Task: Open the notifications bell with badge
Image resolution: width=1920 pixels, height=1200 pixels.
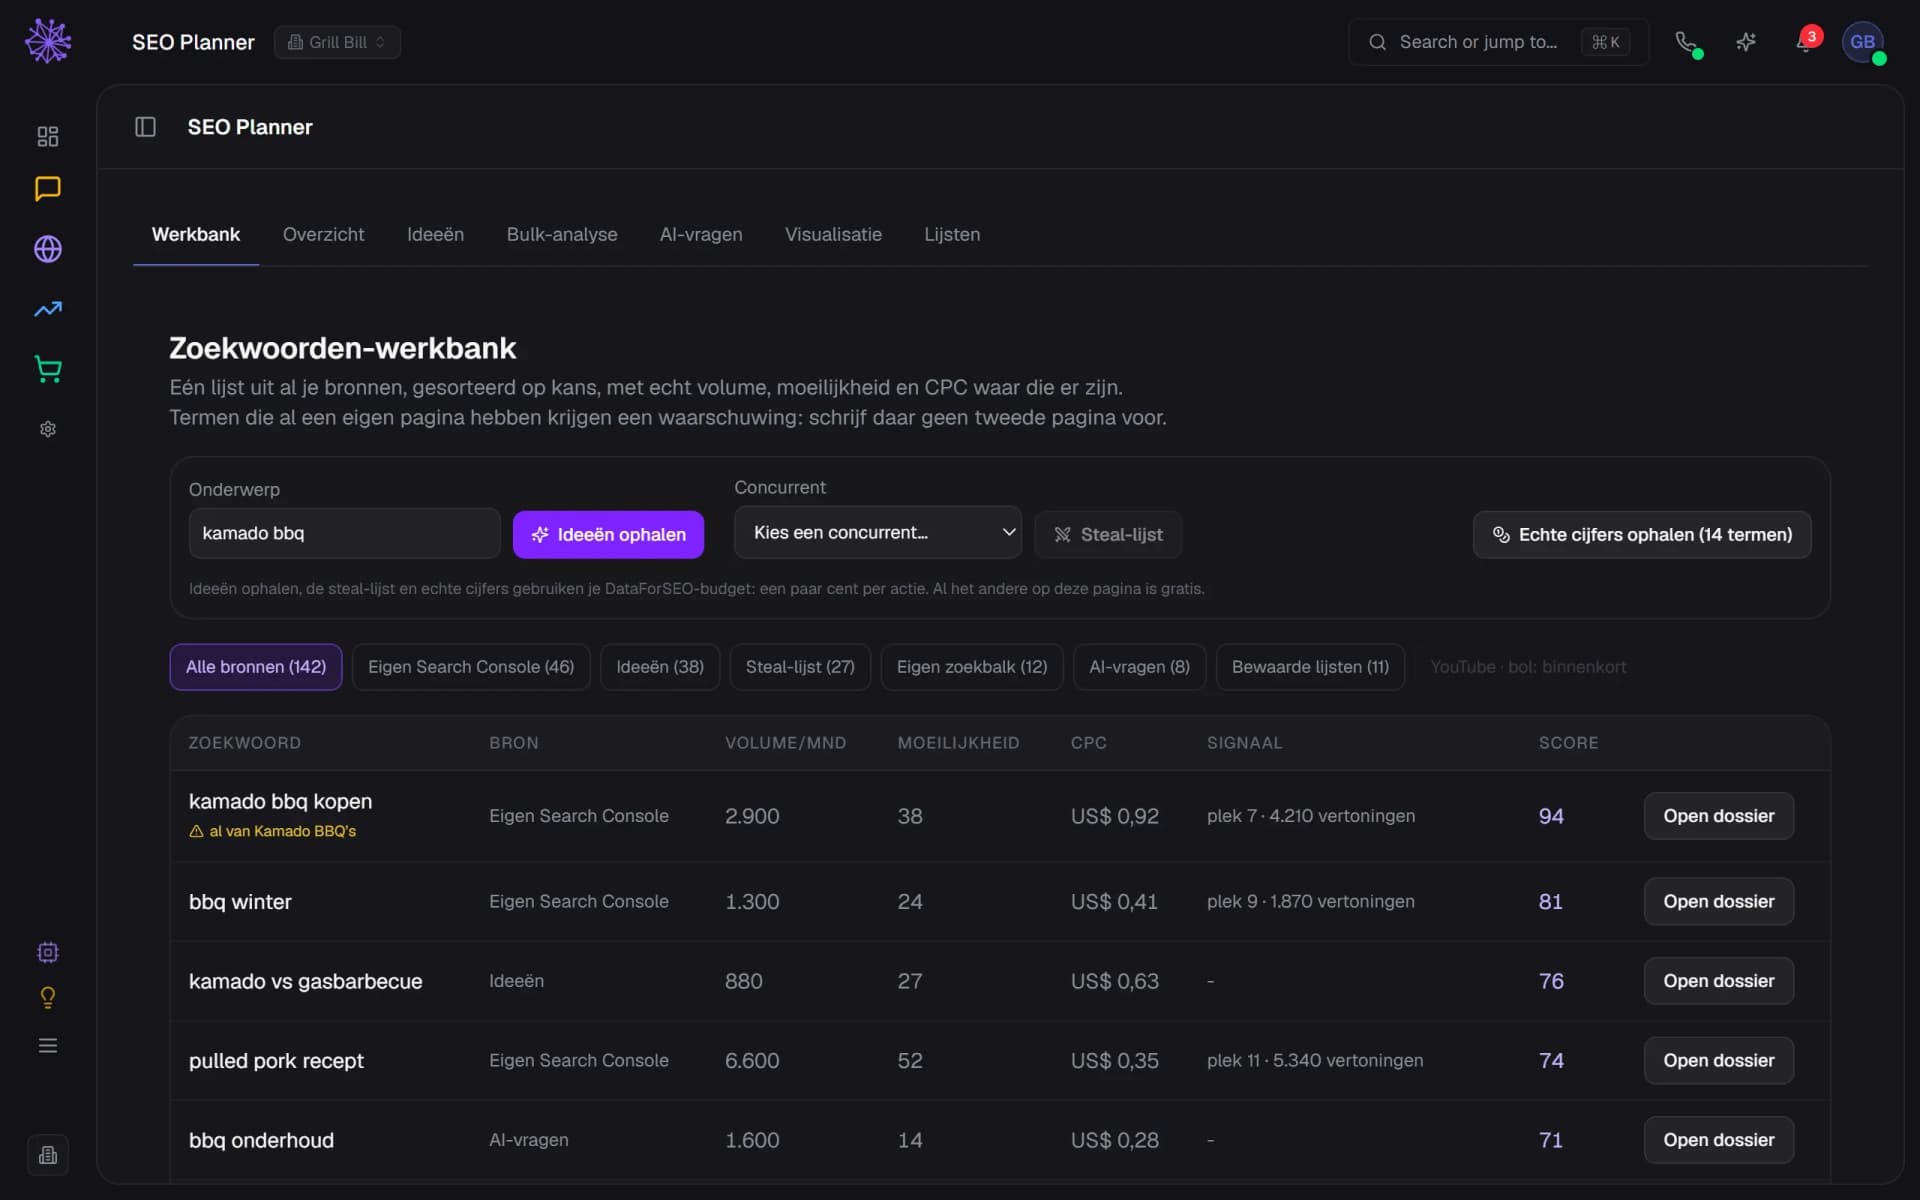Action: click(1806, 42)
